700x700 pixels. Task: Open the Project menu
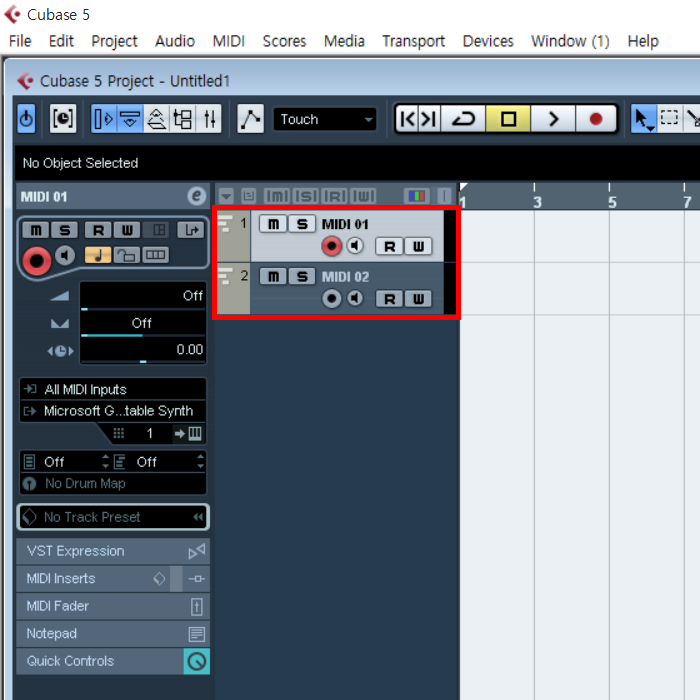[114, 41]
